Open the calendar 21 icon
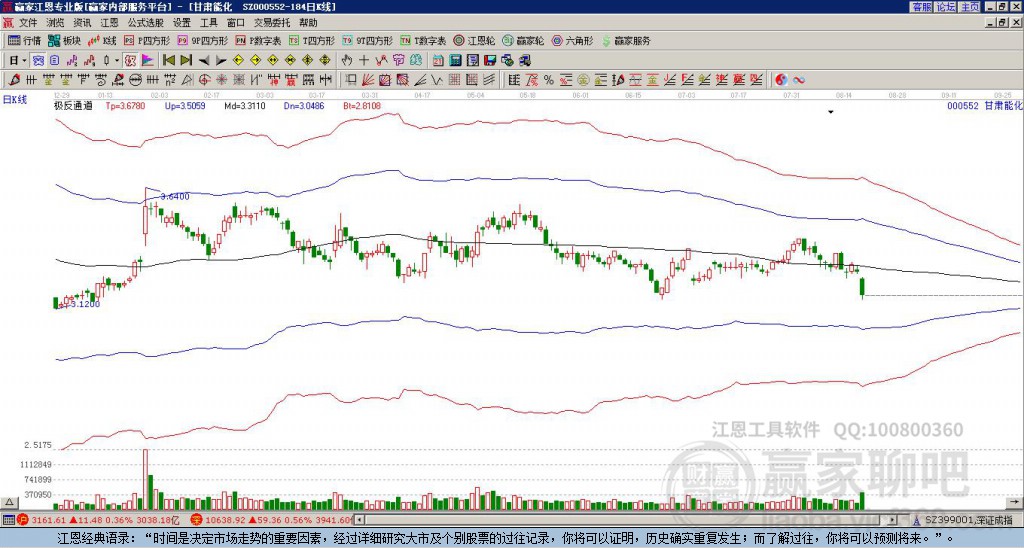 click(x=438, y=61)
